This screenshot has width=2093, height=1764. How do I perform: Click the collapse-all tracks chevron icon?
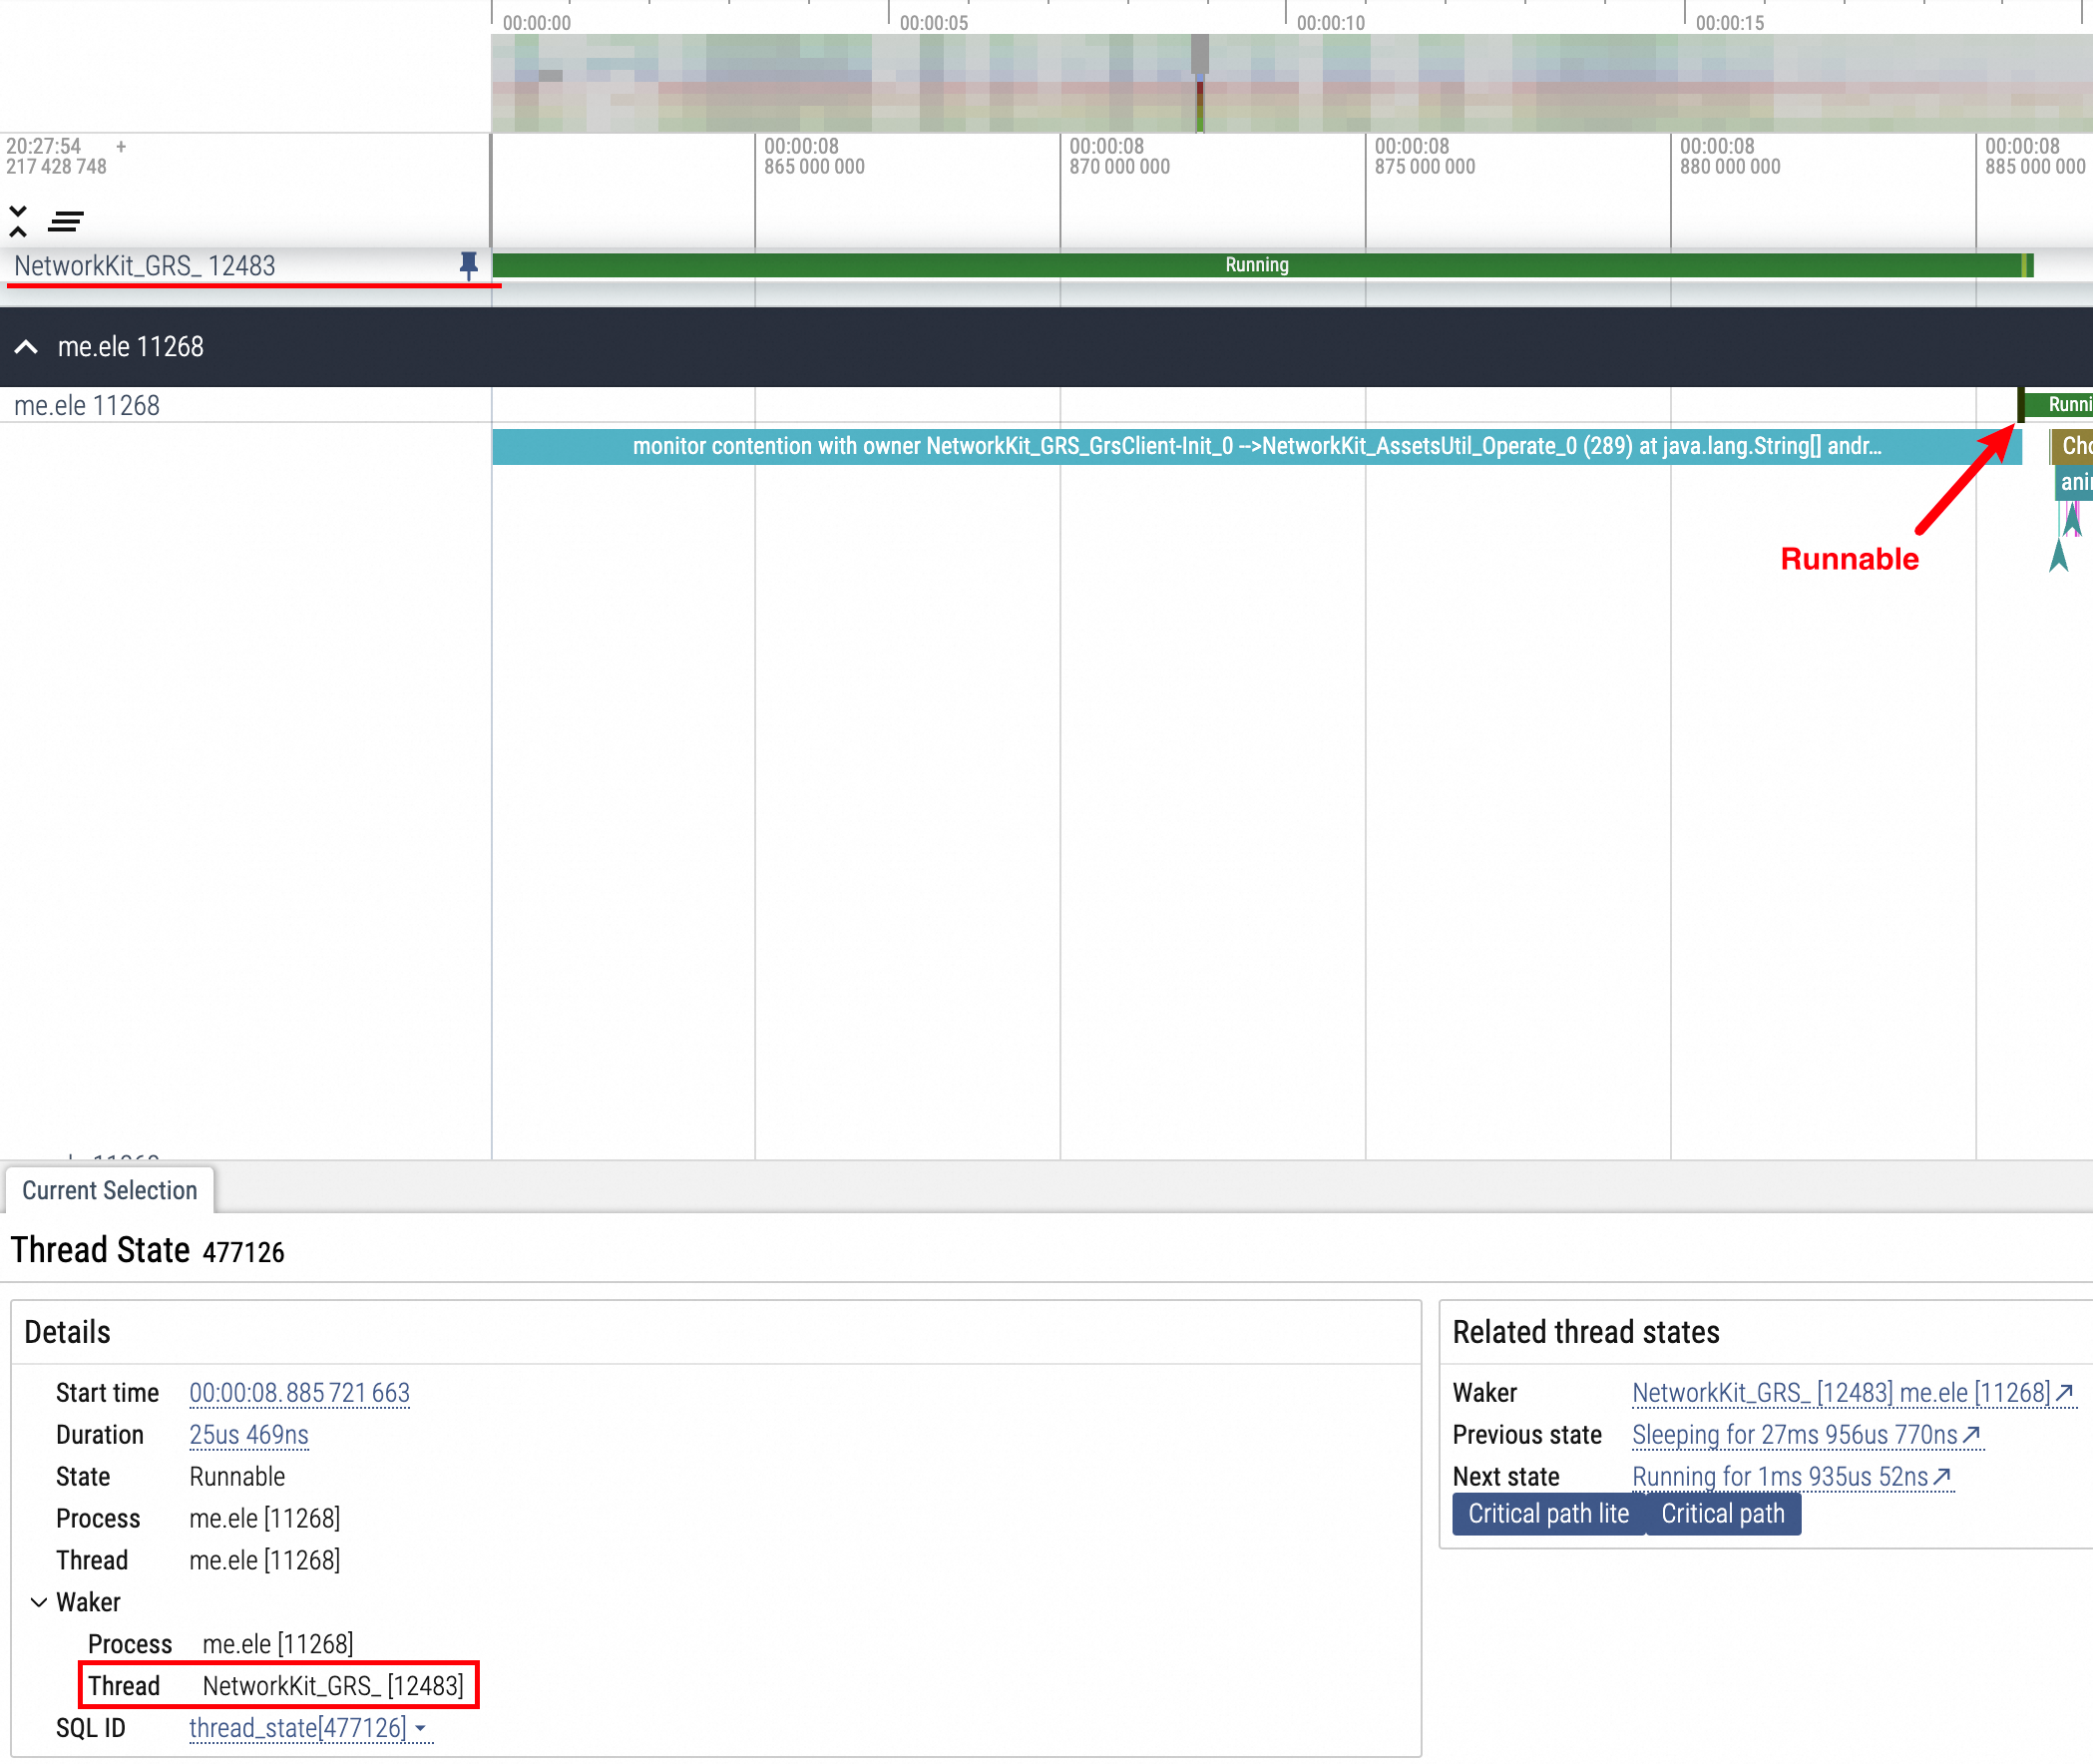click(18, 221)
